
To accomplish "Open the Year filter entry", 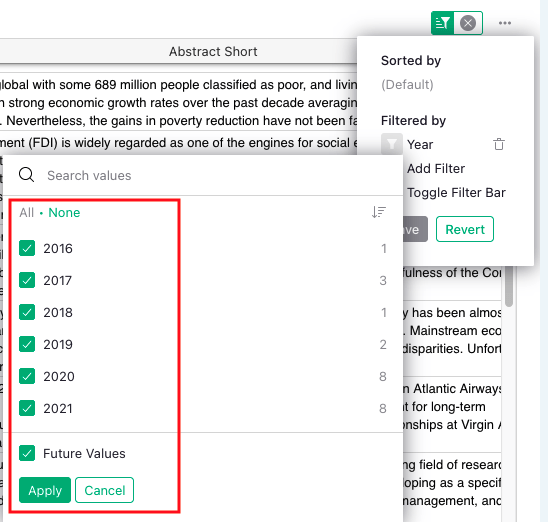I will tap(420, 144).
